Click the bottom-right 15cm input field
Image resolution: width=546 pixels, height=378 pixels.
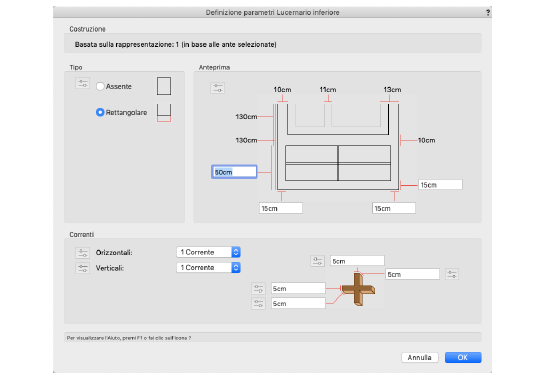click(x=394, y=208)
